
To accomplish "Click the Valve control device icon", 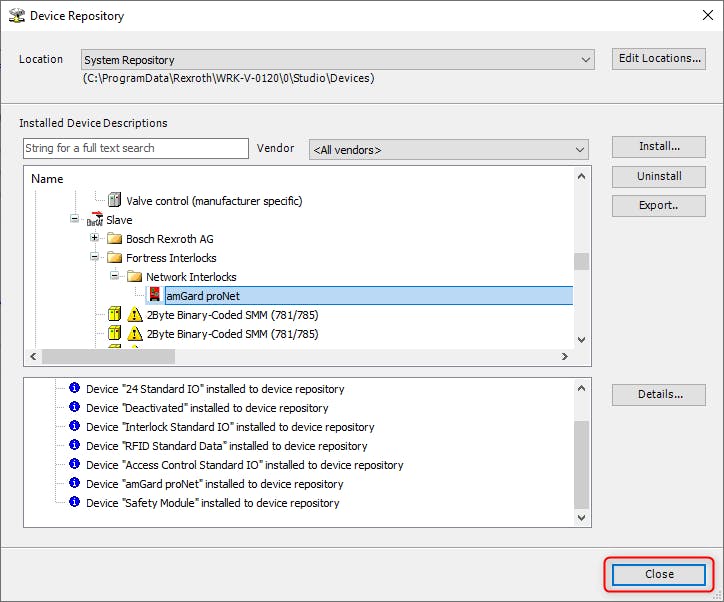I will pos(115,200).
